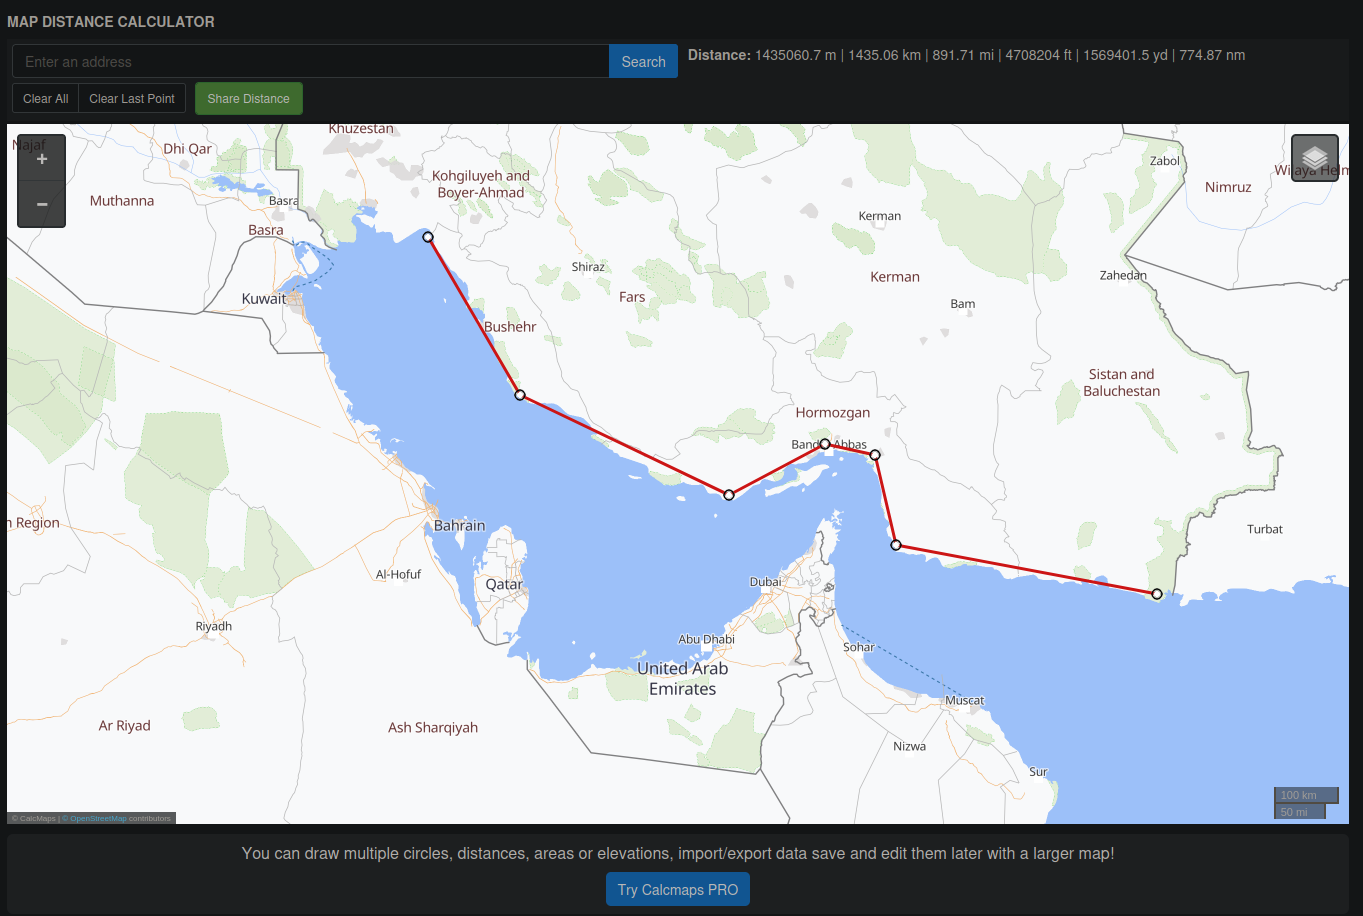Open Try Calcmaps PRO
The image size is (1363, 916).
tap(678, 889)
